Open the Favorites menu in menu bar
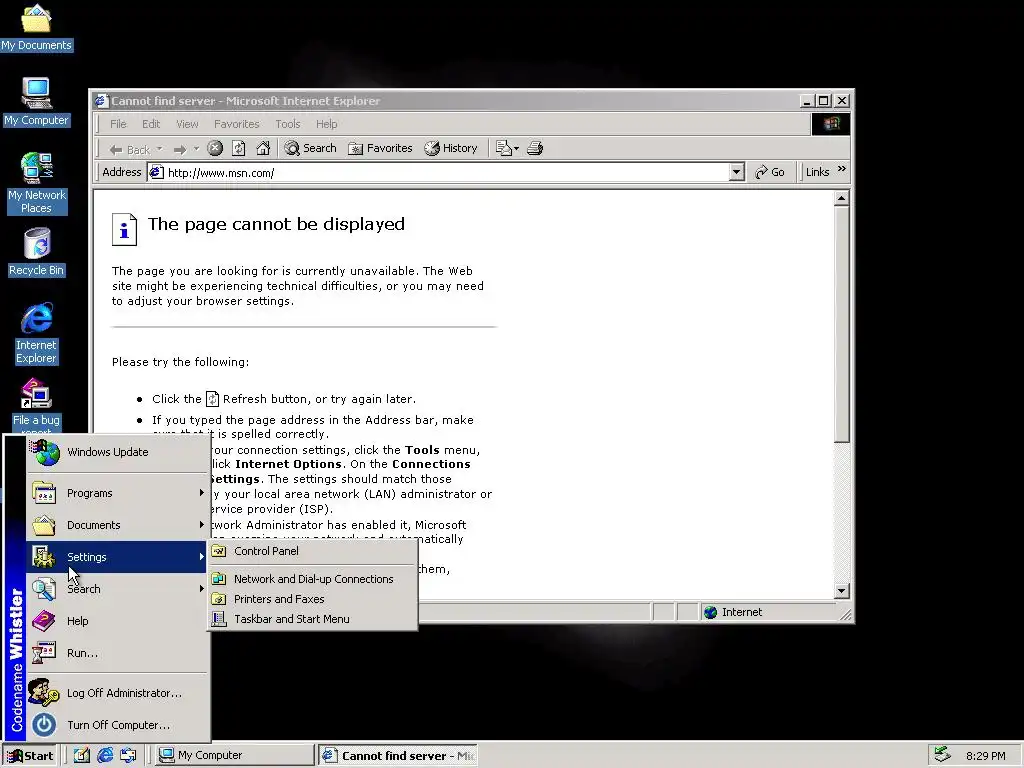1024x768 pixels. [236, 124]
